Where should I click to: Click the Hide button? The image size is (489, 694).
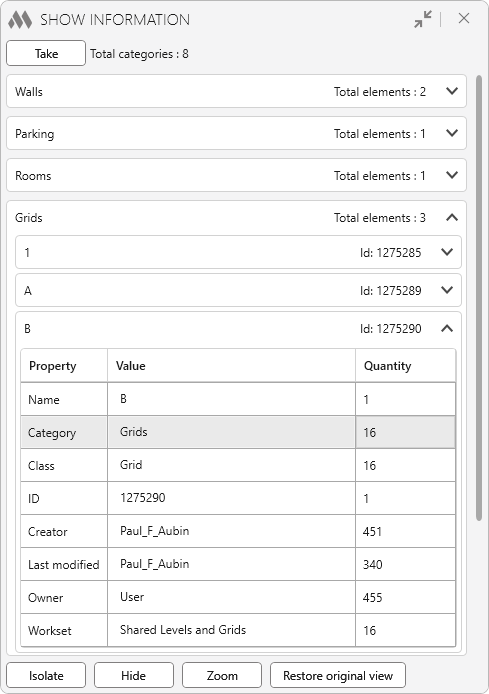134,675
